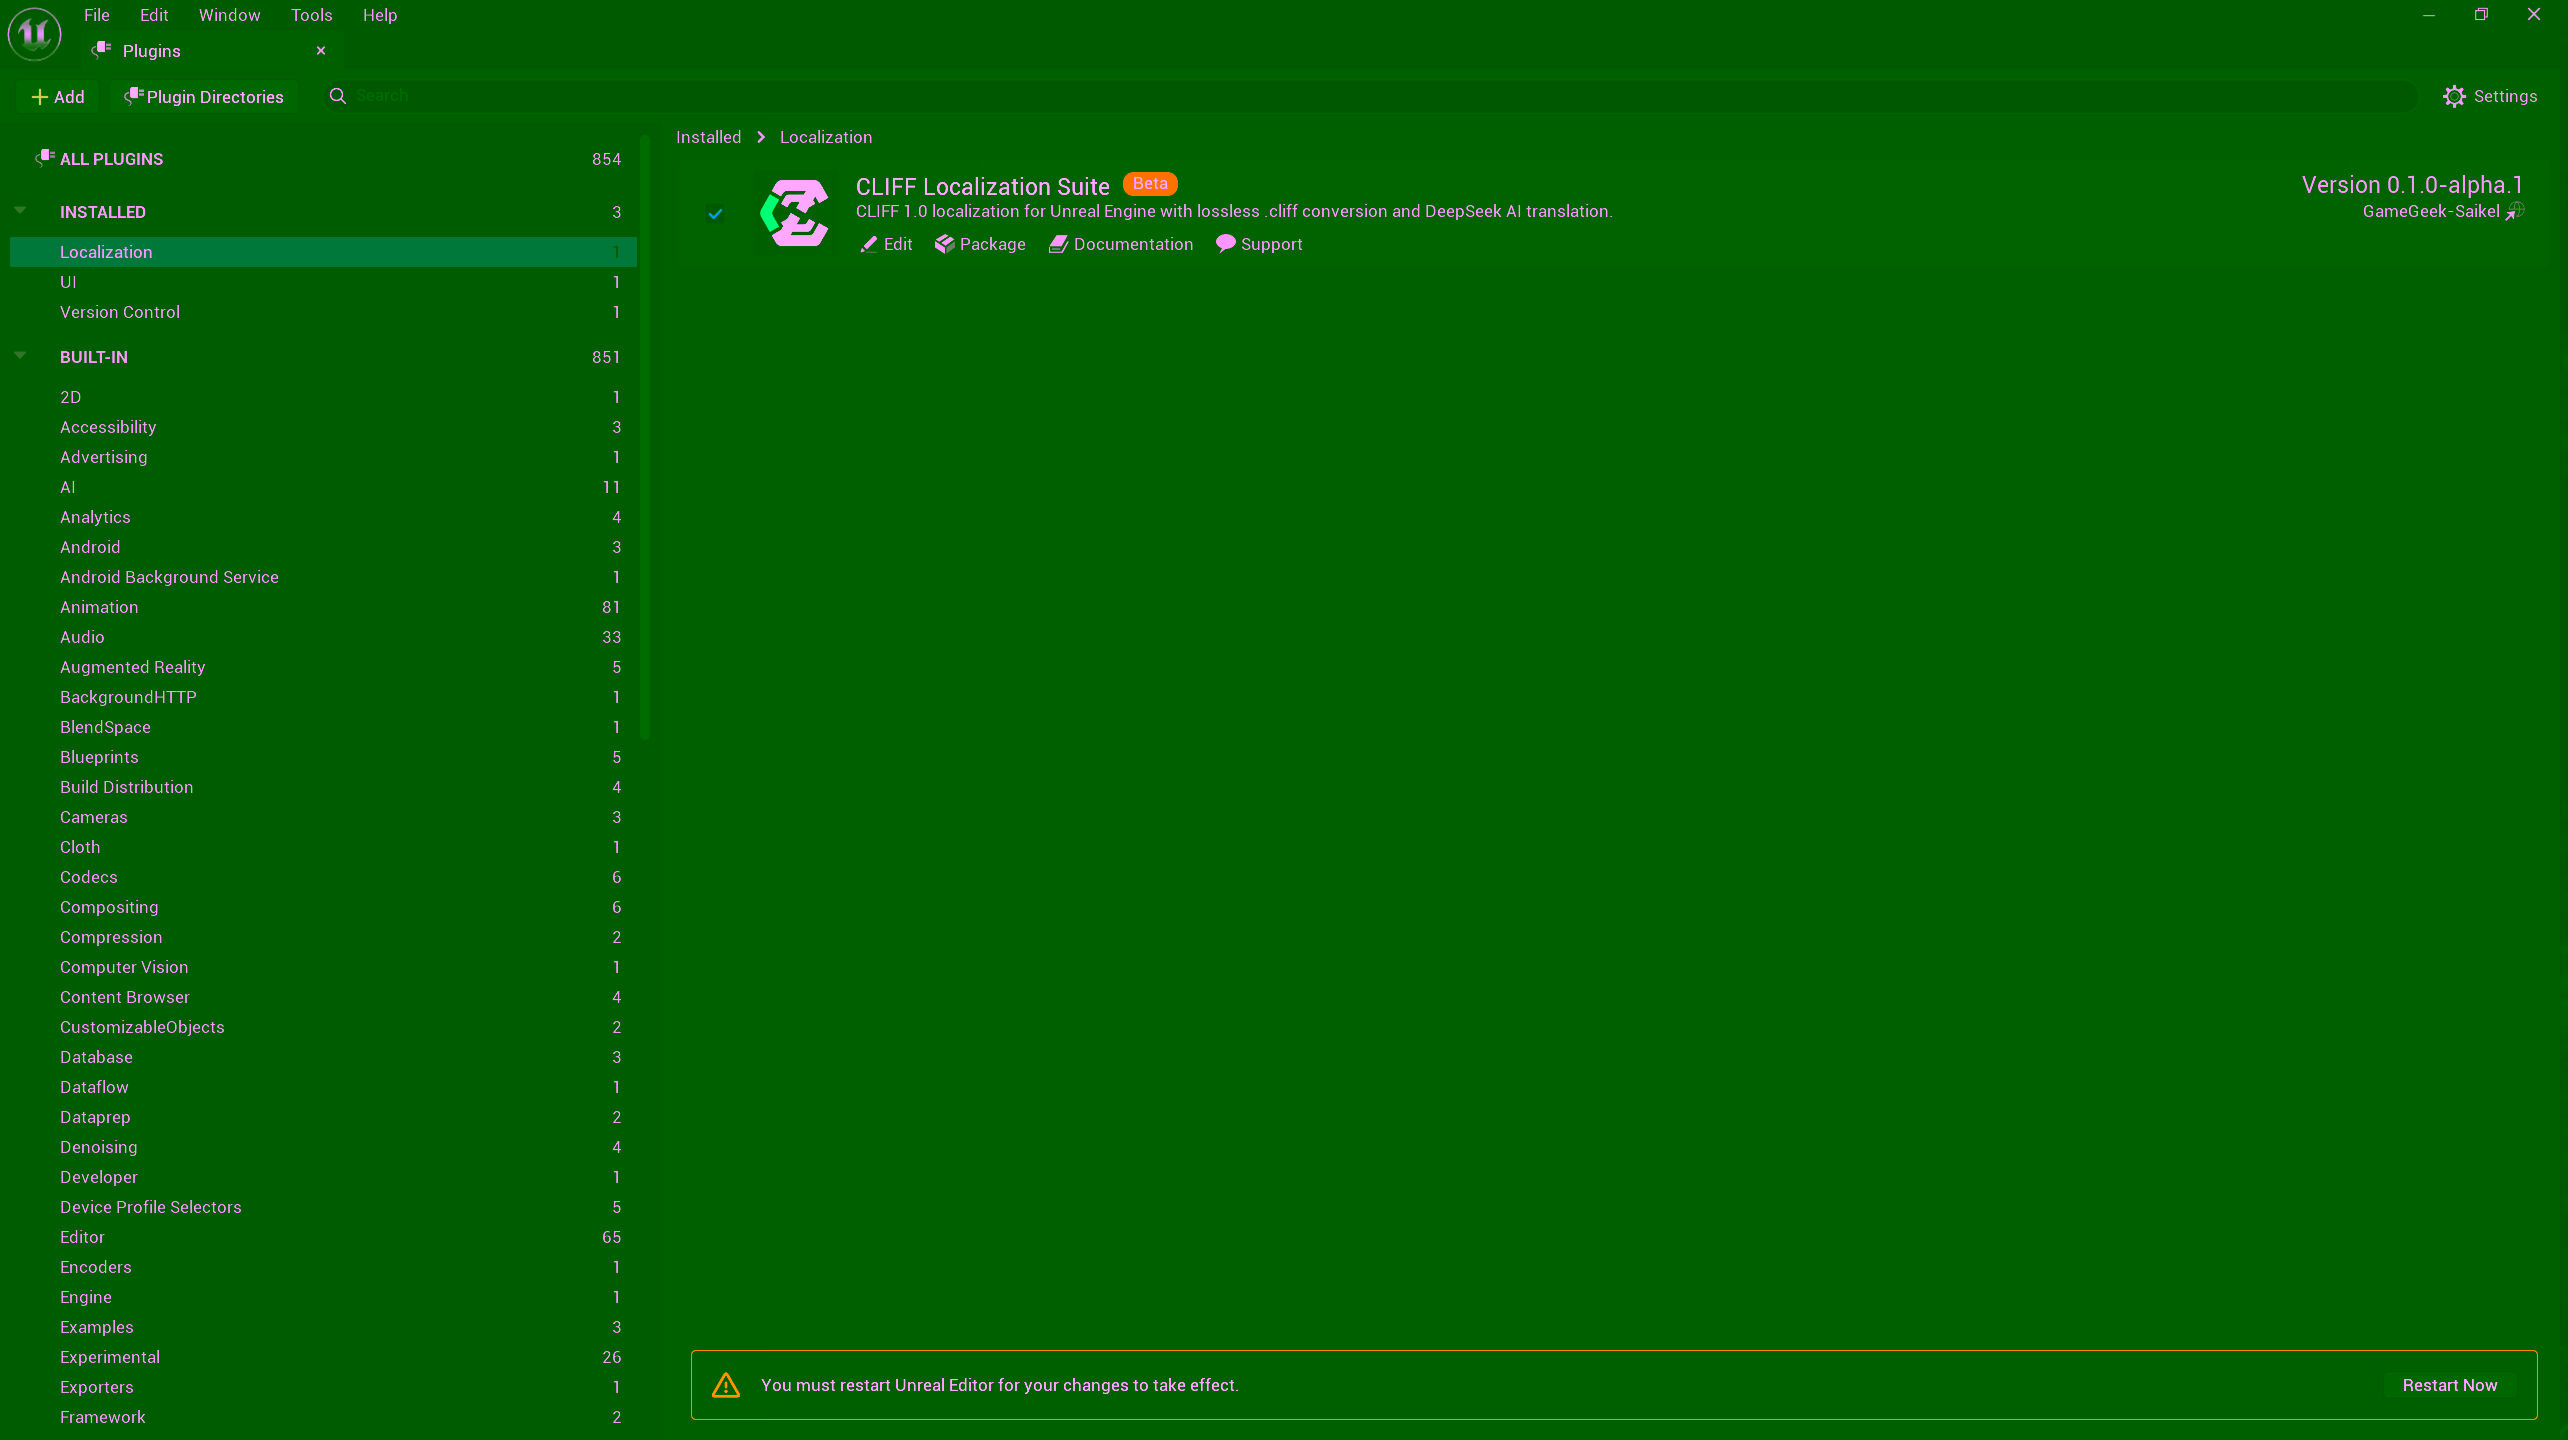Click the Version 0.1.0-alpha.1 text
Screen dimensions: 2568x1440
pyautogui.click(x=2412, y=185)
